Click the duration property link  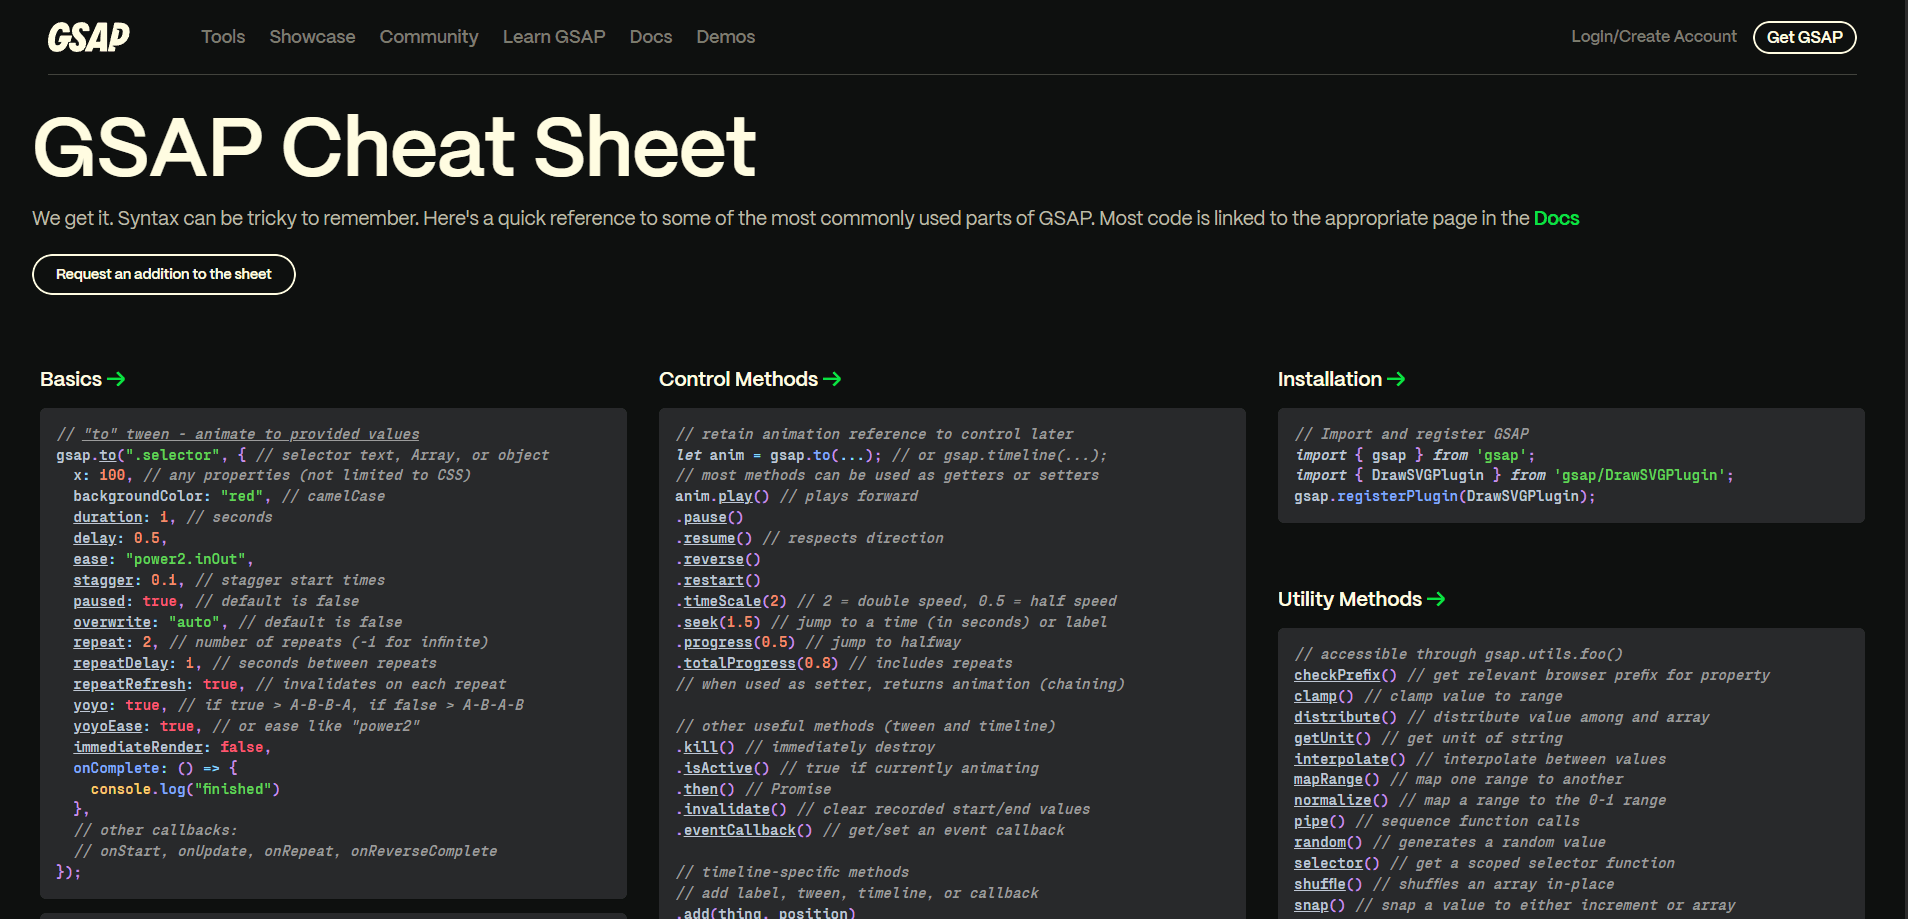coord(108,517)
